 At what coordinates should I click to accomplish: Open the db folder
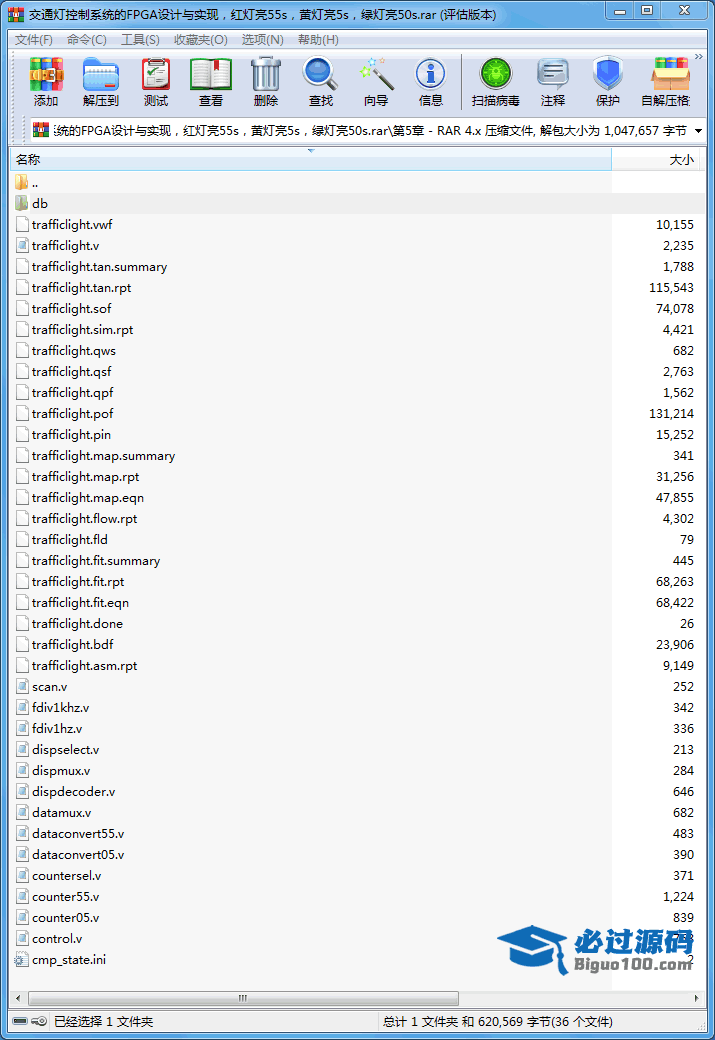tap(40, 203)
